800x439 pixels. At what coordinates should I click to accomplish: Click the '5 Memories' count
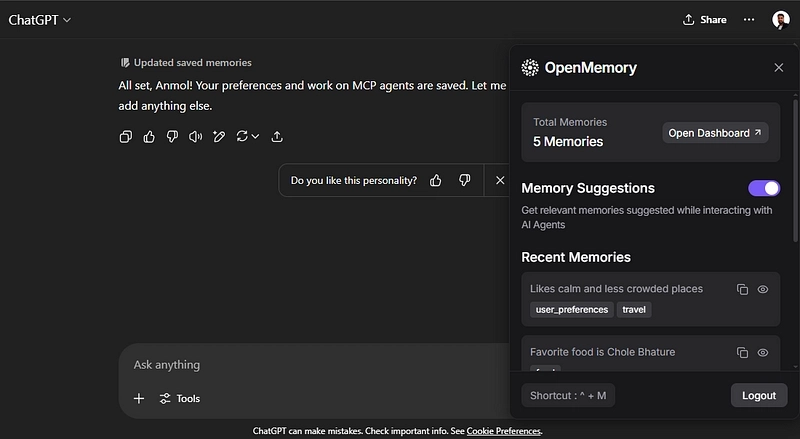click(x=568, y=142)
